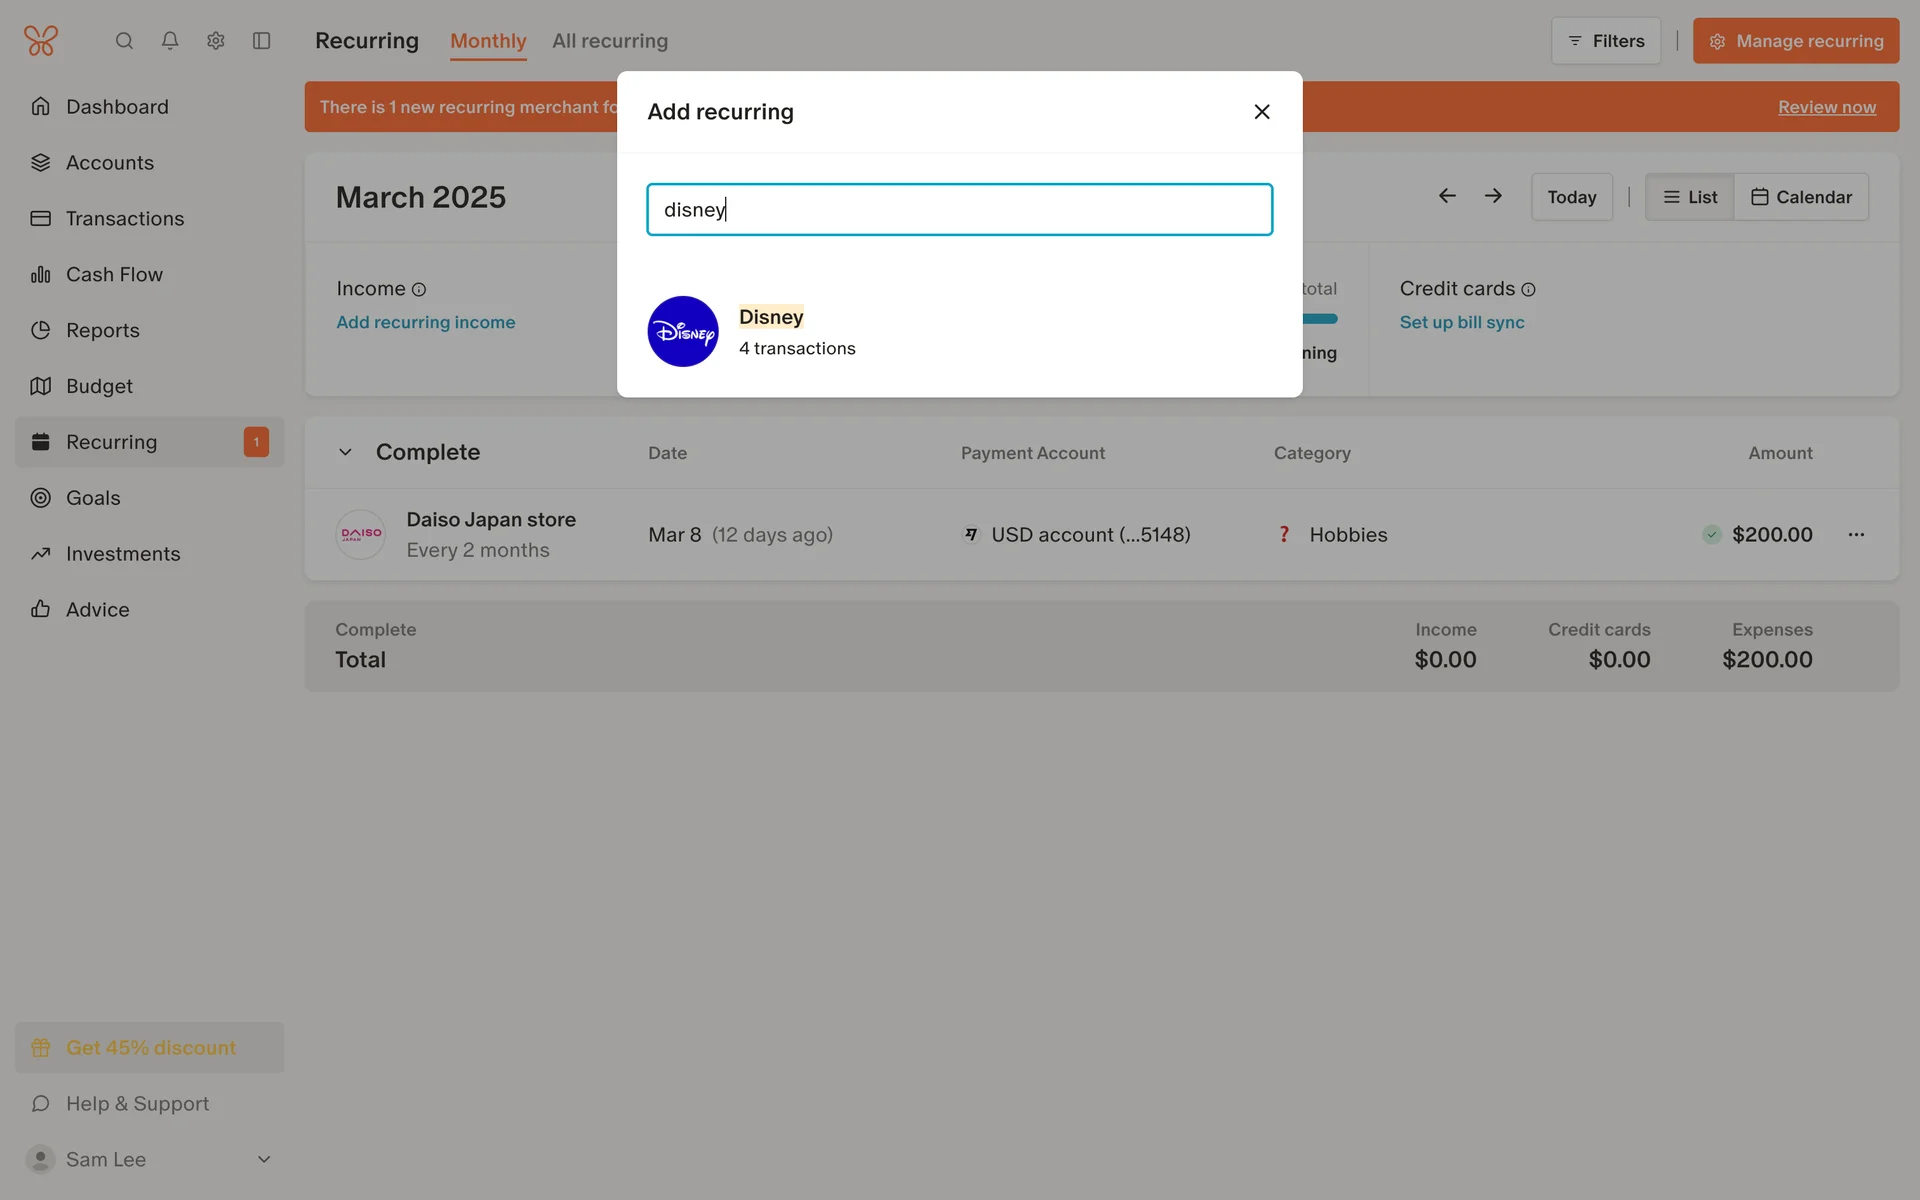This screenshot has width=1920, height=1200.
Task: Switch to List view
Action: pyautogui.click(x=1690, y=197)
